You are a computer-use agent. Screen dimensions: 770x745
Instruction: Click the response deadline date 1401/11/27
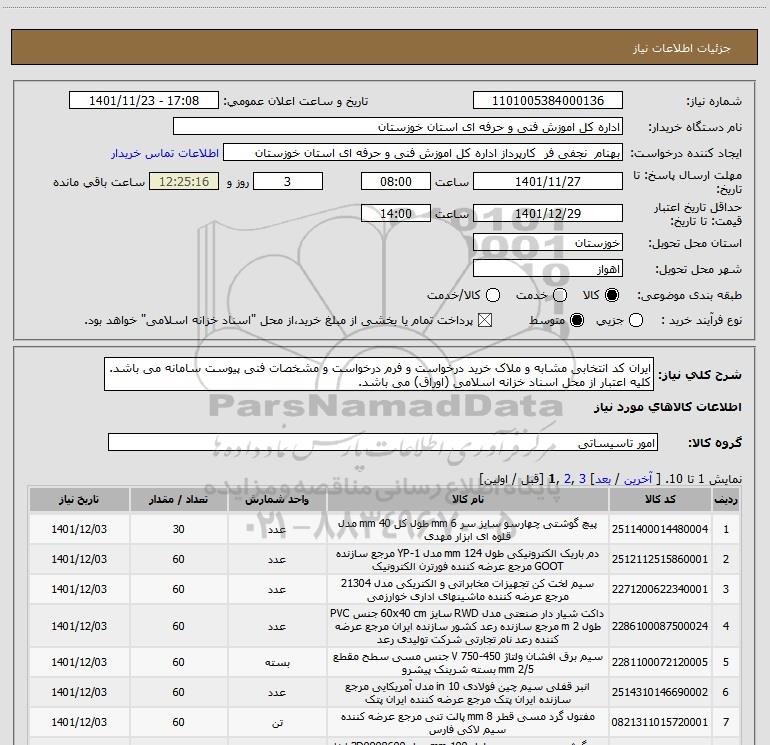click(x=548, y=181)
